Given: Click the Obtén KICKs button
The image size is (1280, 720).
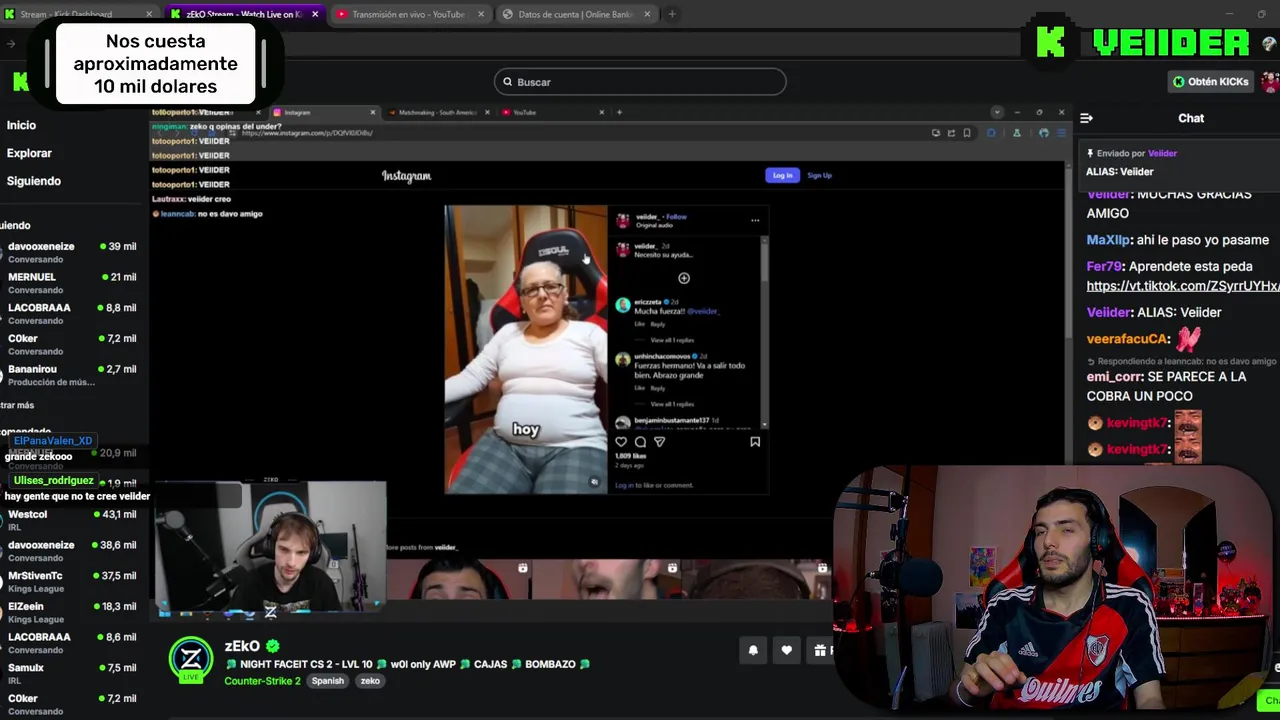Looking at the screenshot, I should 1211,82.
